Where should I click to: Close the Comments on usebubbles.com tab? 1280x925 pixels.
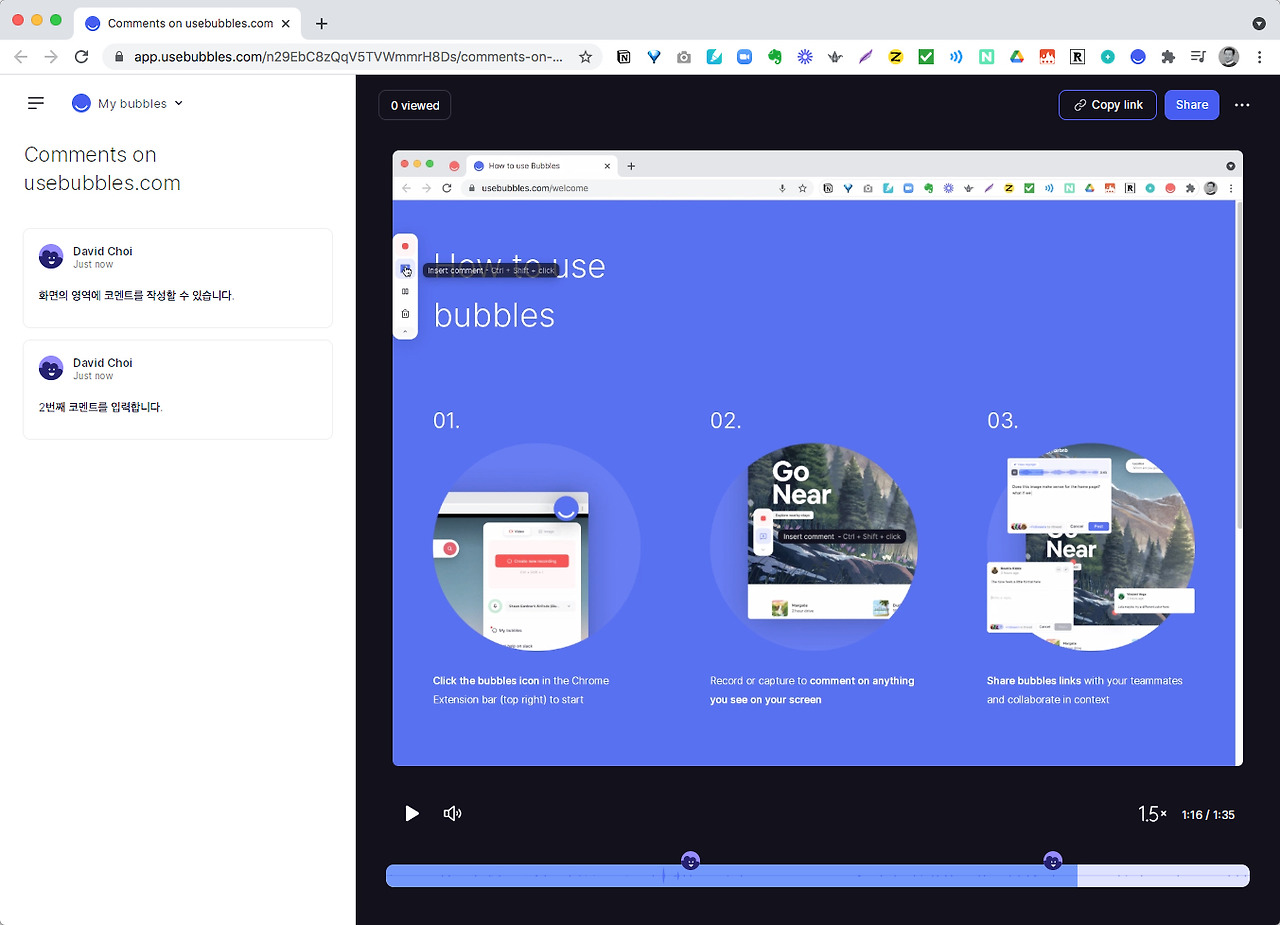(x=286, y=23)
